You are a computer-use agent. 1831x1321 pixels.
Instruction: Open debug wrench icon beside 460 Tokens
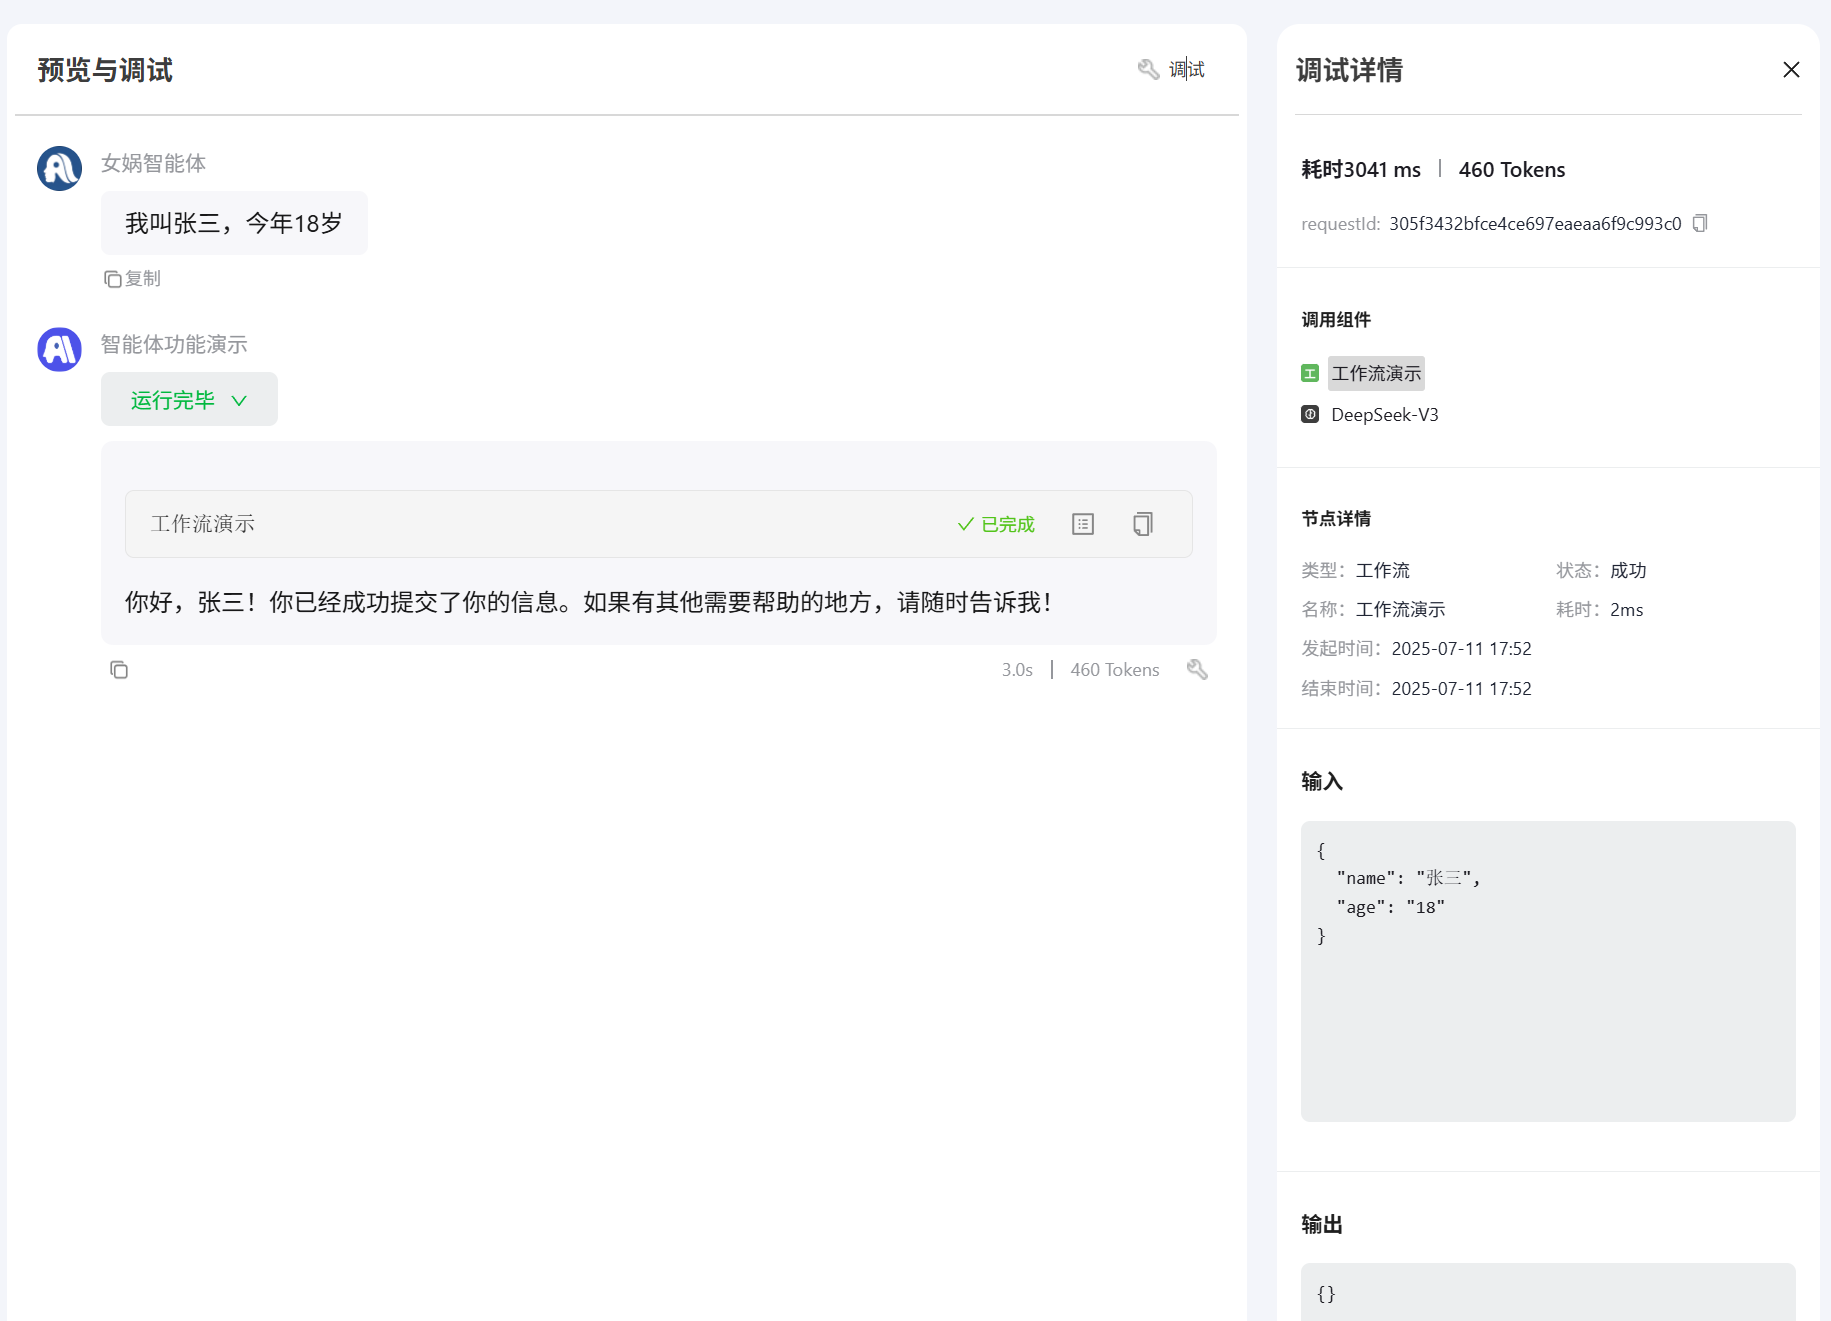[1197, 670]
